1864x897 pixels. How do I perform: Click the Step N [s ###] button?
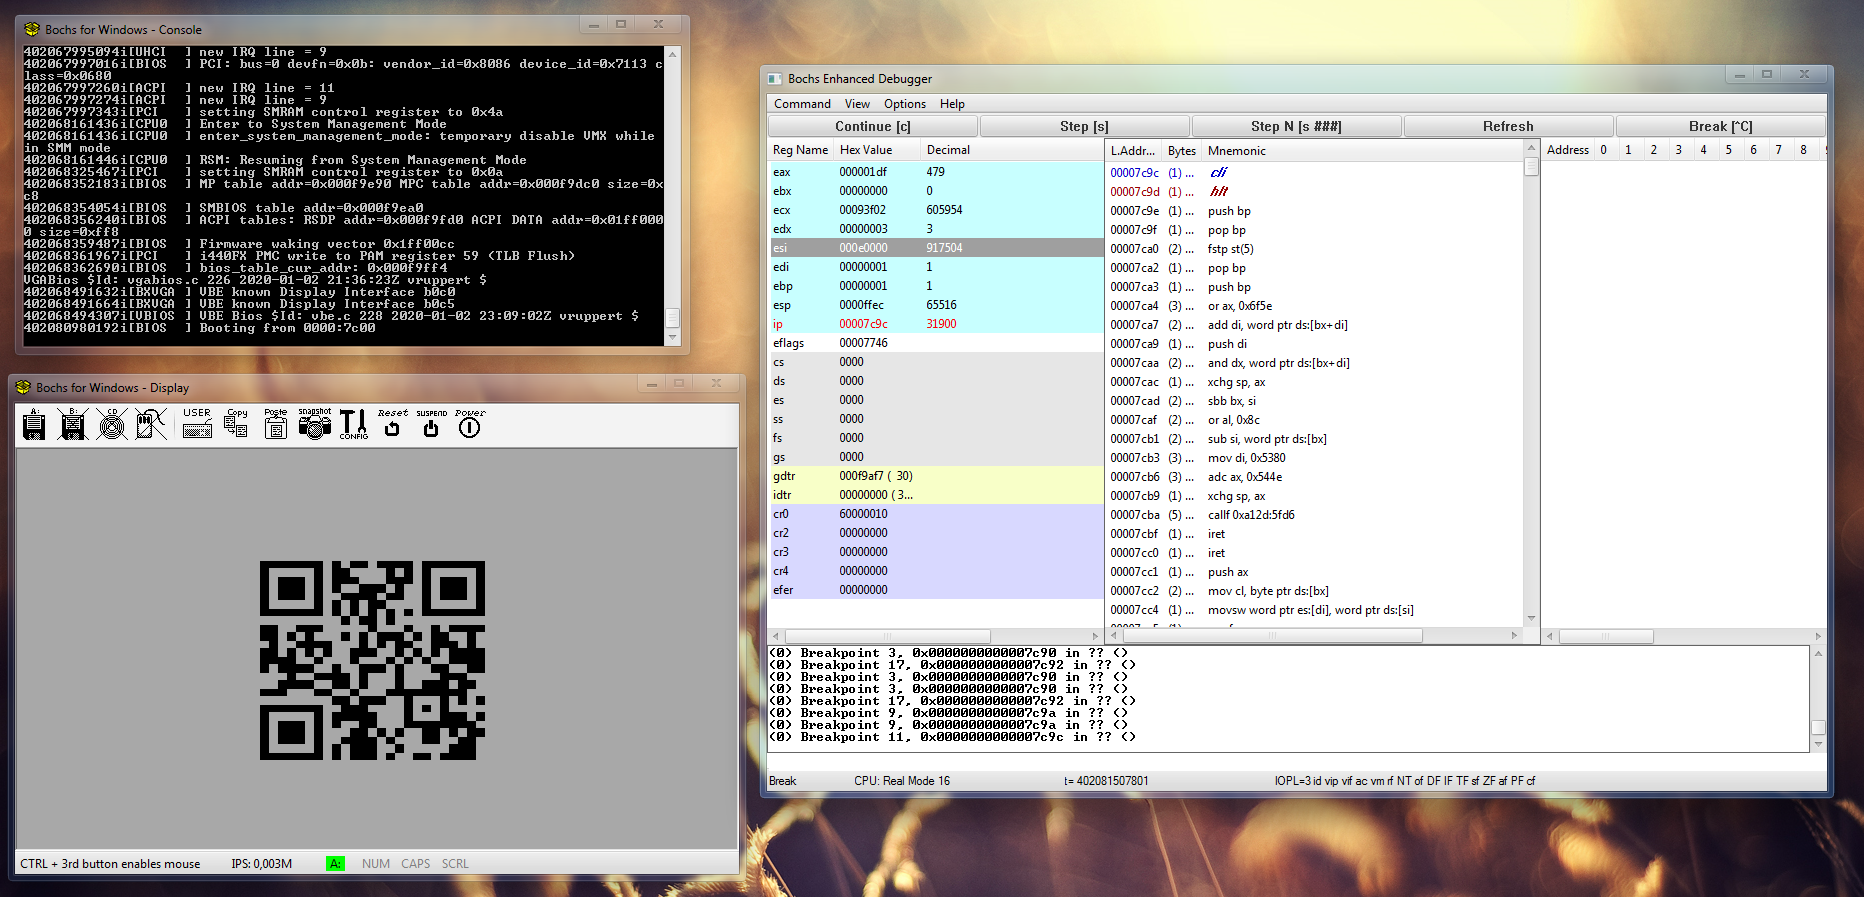click(1296, 126)
